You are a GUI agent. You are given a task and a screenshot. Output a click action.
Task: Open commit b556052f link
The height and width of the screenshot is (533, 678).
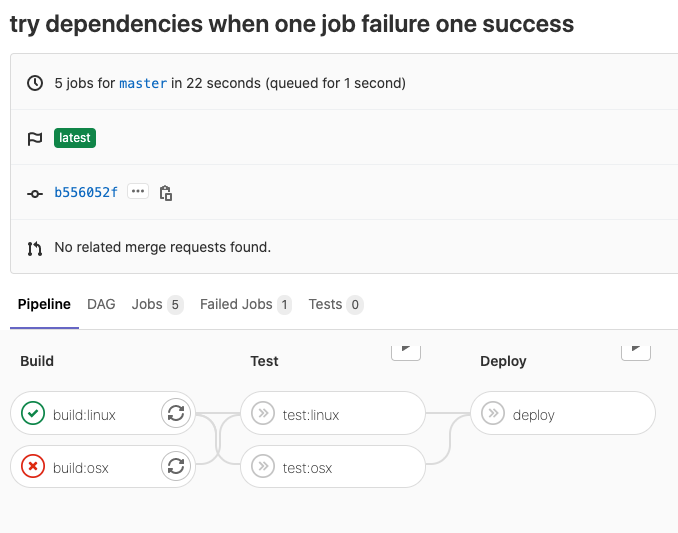pos(86,192)
